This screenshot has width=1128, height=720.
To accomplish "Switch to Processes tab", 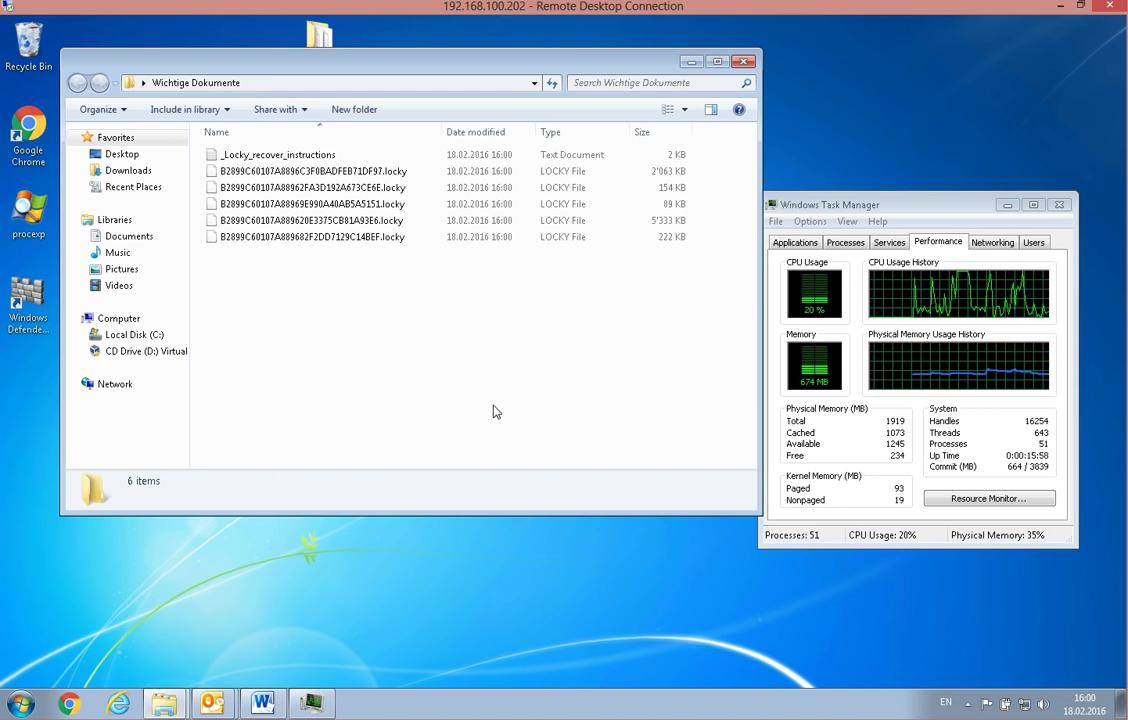I will coord(845,242).
